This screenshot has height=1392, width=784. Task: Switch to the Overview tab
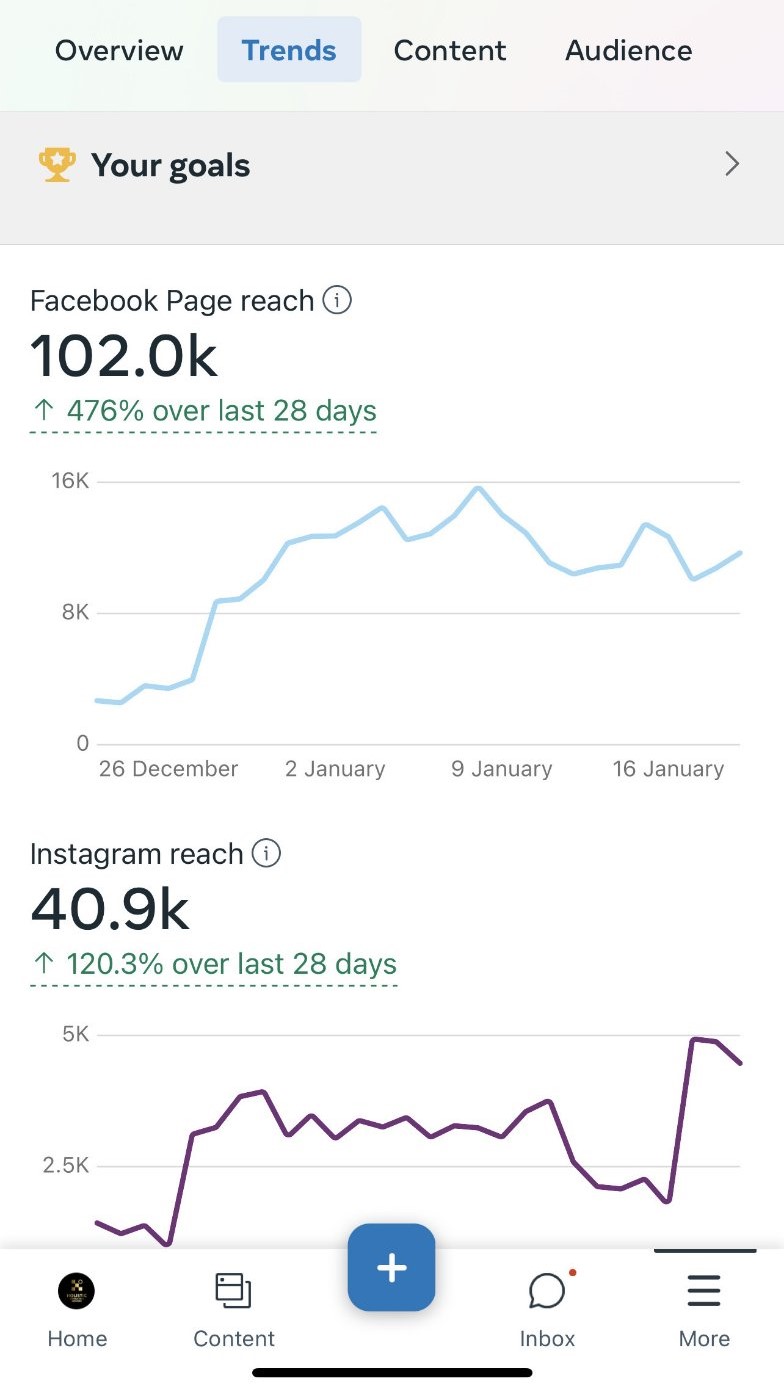pos(119,50)
